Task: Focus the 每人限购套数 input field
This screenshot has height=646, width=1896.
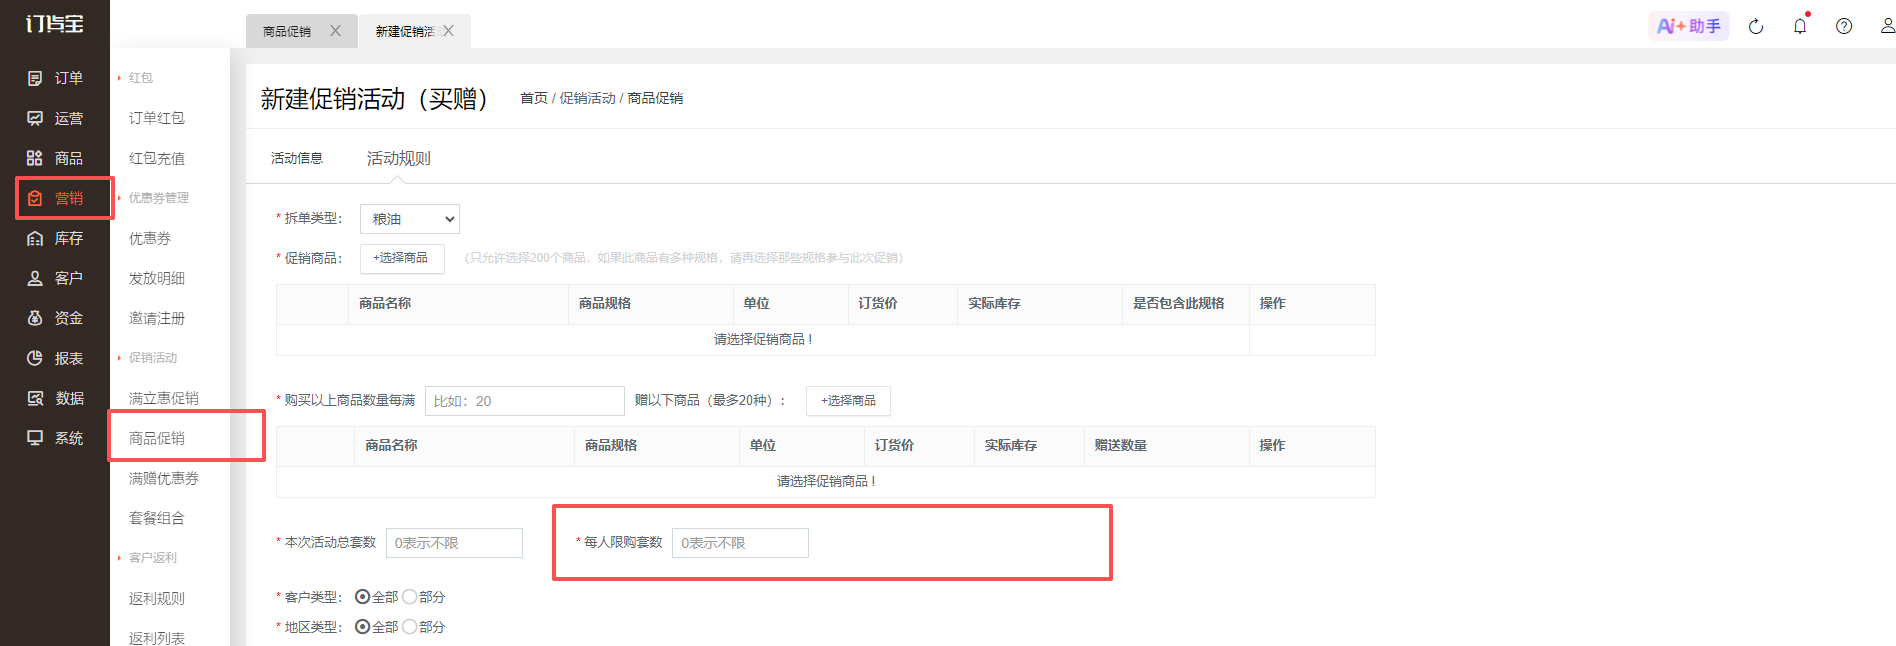Action: (740, 543)
